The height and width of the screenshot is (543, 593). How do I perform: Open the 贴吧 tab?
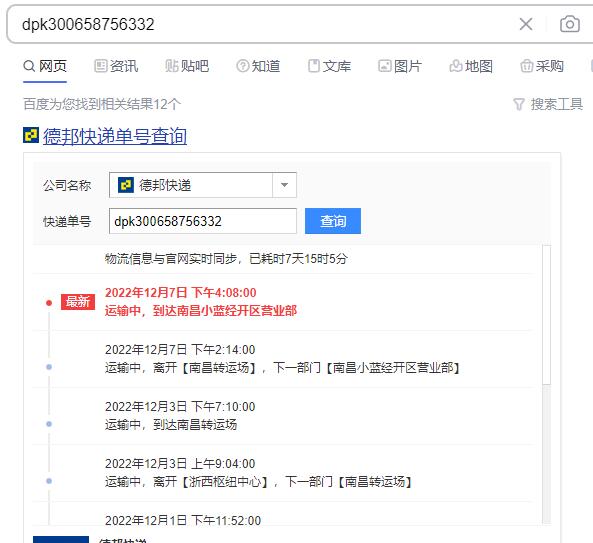(x=187, y=66)
